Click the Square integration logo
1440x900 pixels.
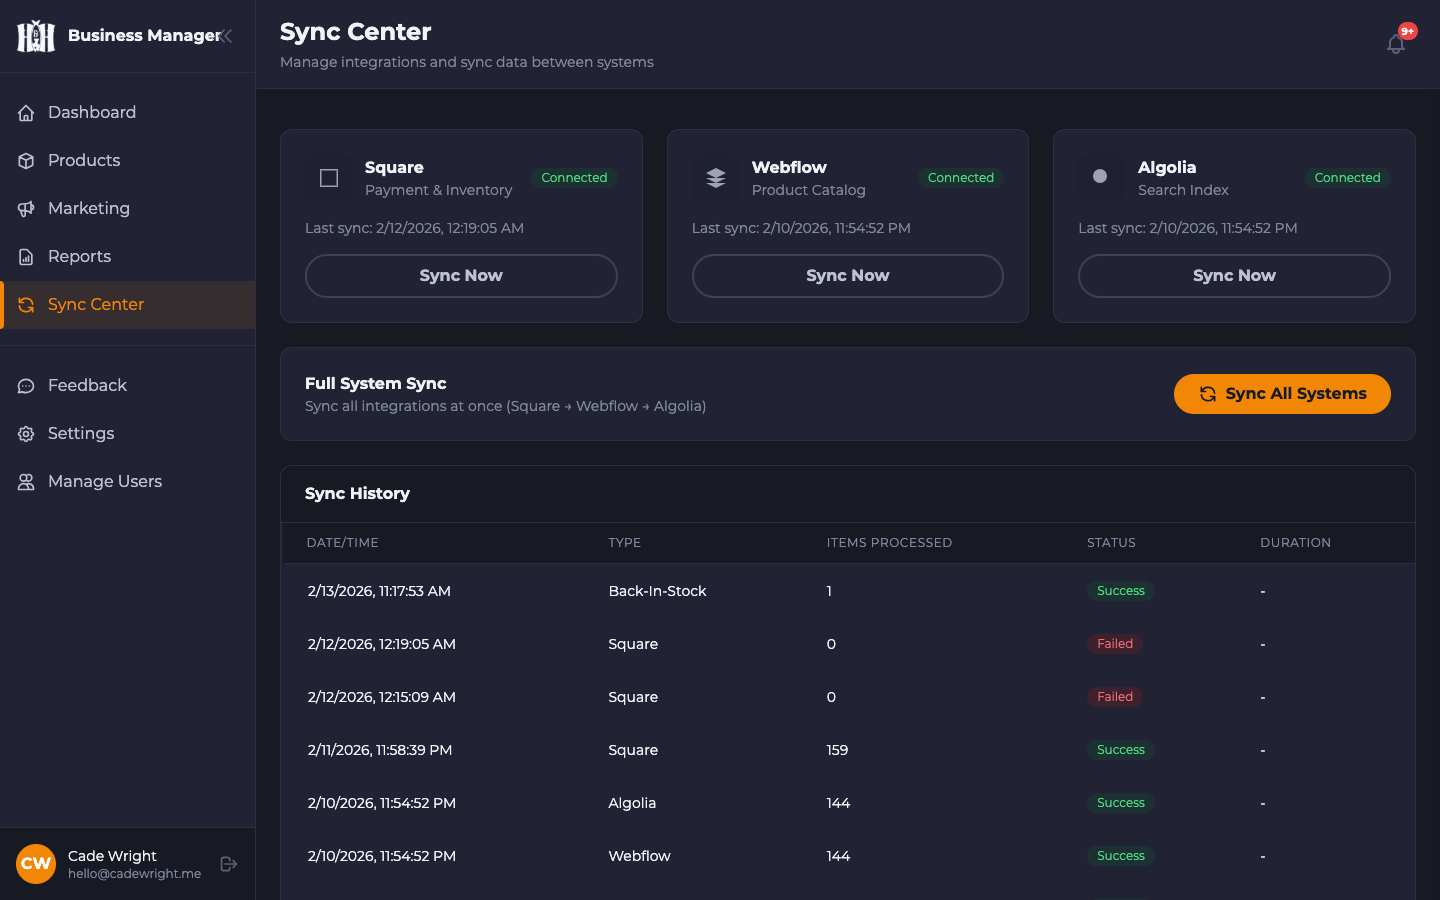tap(329, 178)
